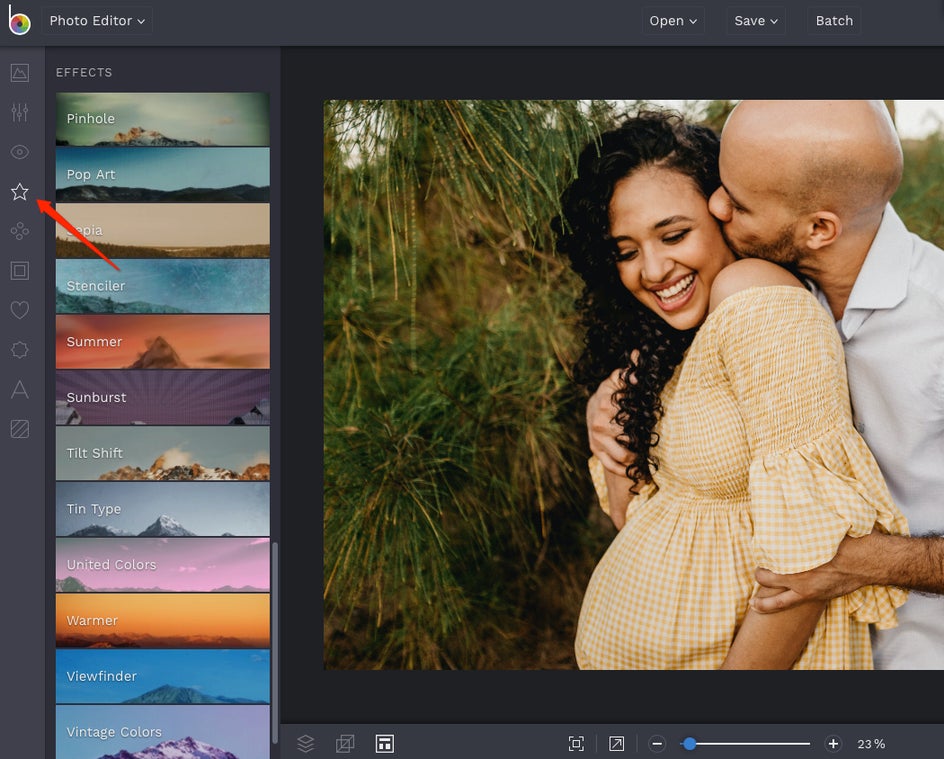Open the Textures sidebar icon
This screenshot has width=944, height=759.
(x=20, y=429)
